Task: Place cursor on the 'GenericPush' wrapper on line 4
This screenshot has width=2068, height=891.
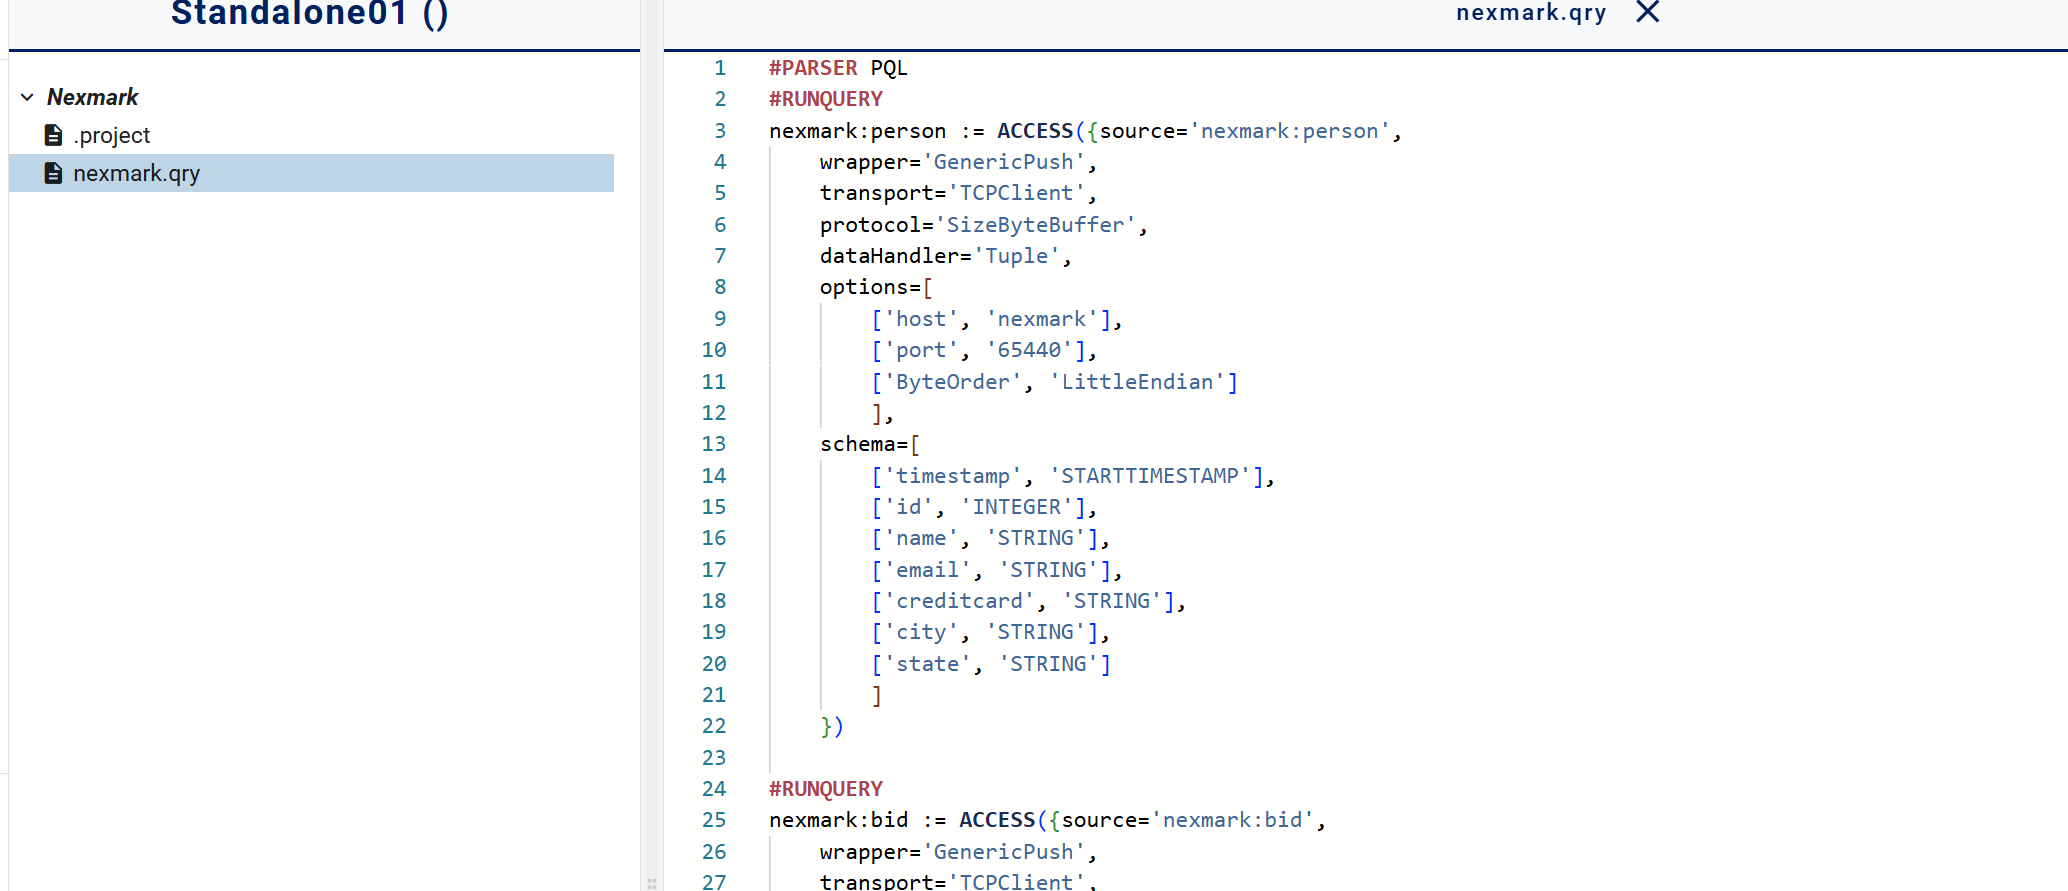Action: point(1002,162)
